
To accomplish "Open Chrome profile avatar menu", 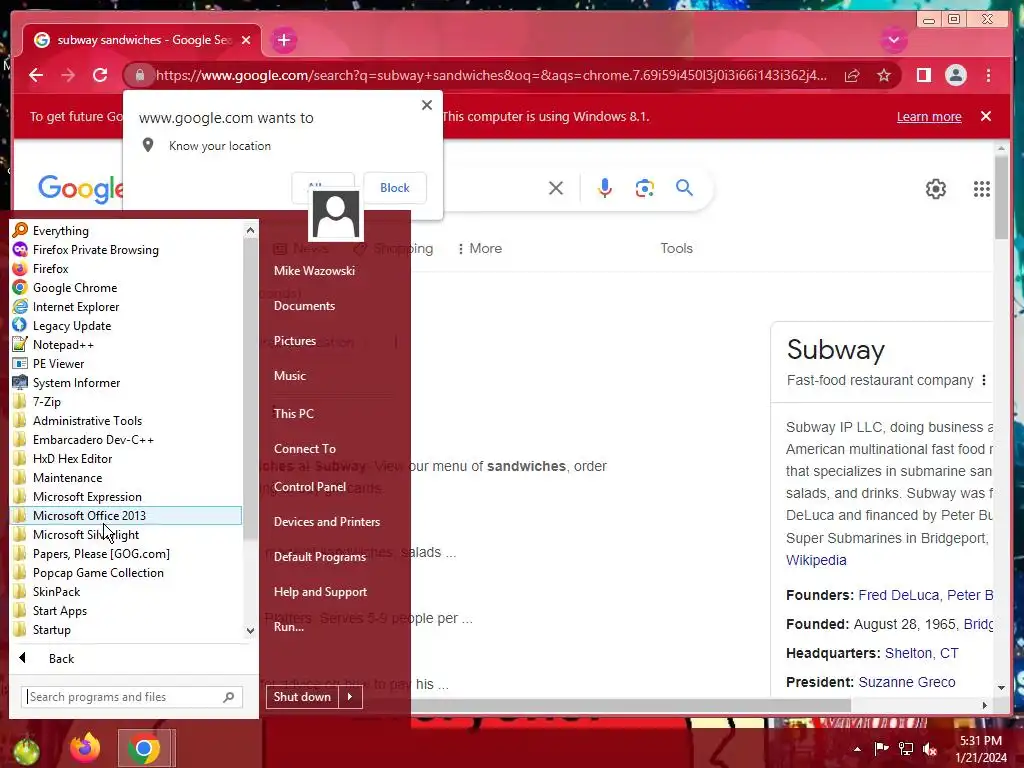I will point(955,75).
